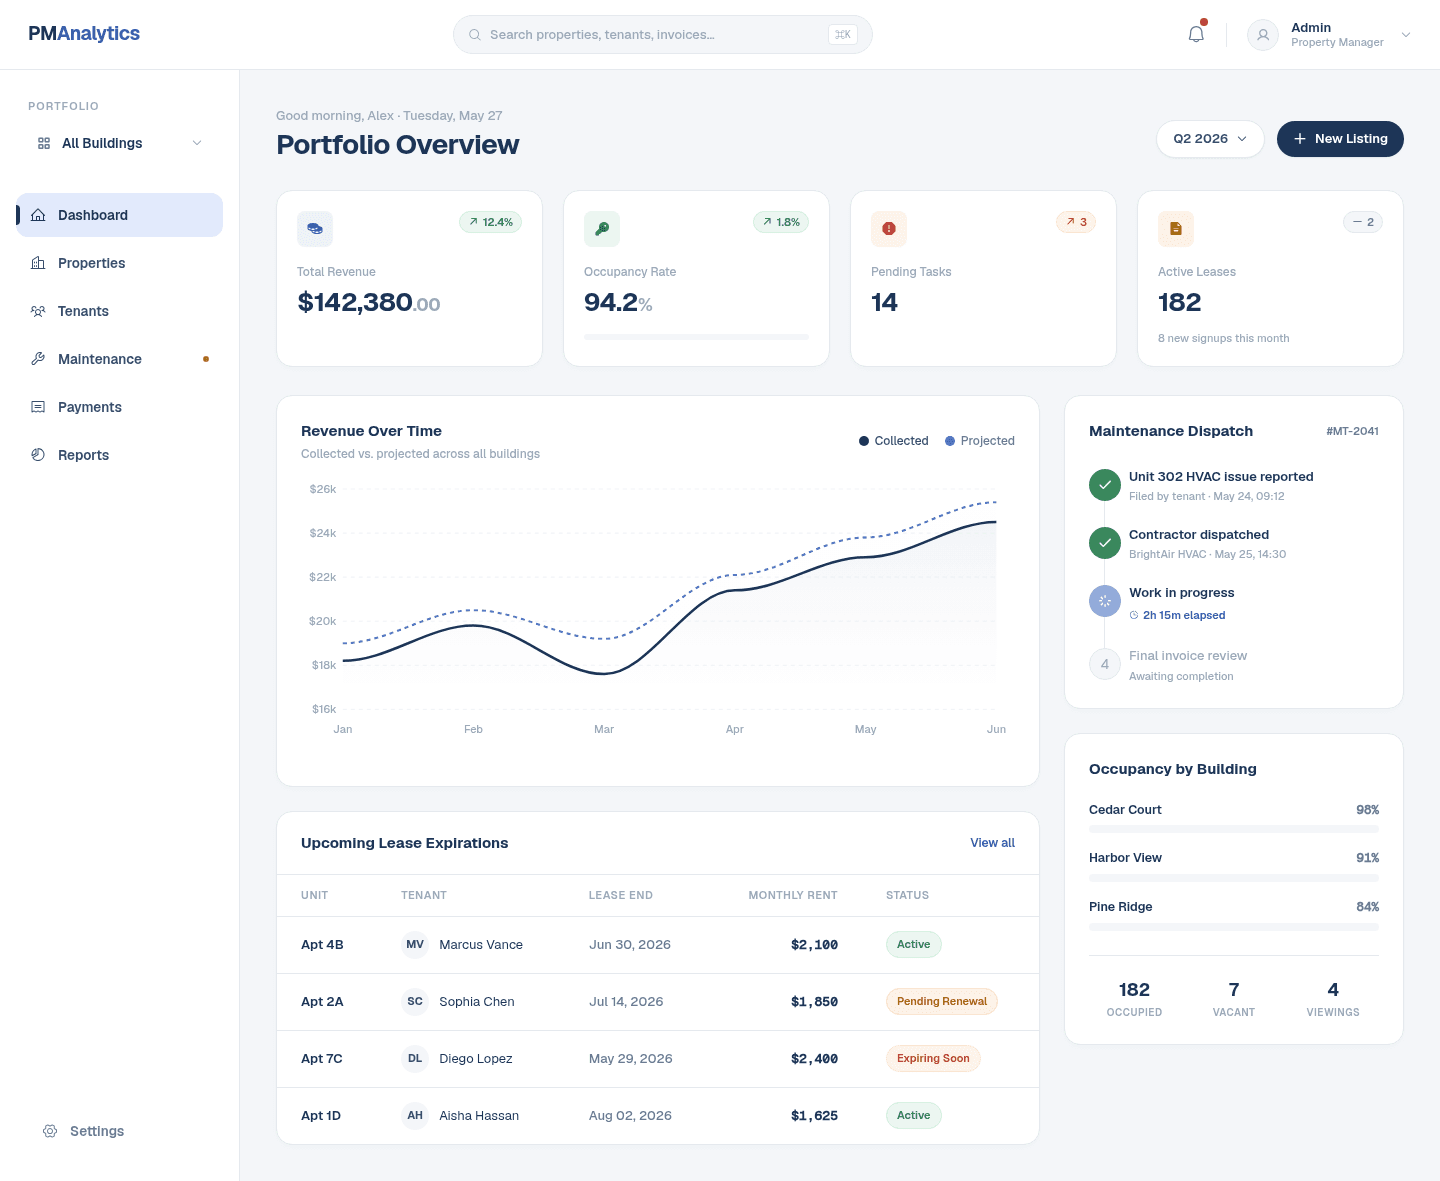This screenshot has height=1181, width=1440.
Task: Click the clock icon beside 2h 15m elapsed
Action: coord(1134,615)
